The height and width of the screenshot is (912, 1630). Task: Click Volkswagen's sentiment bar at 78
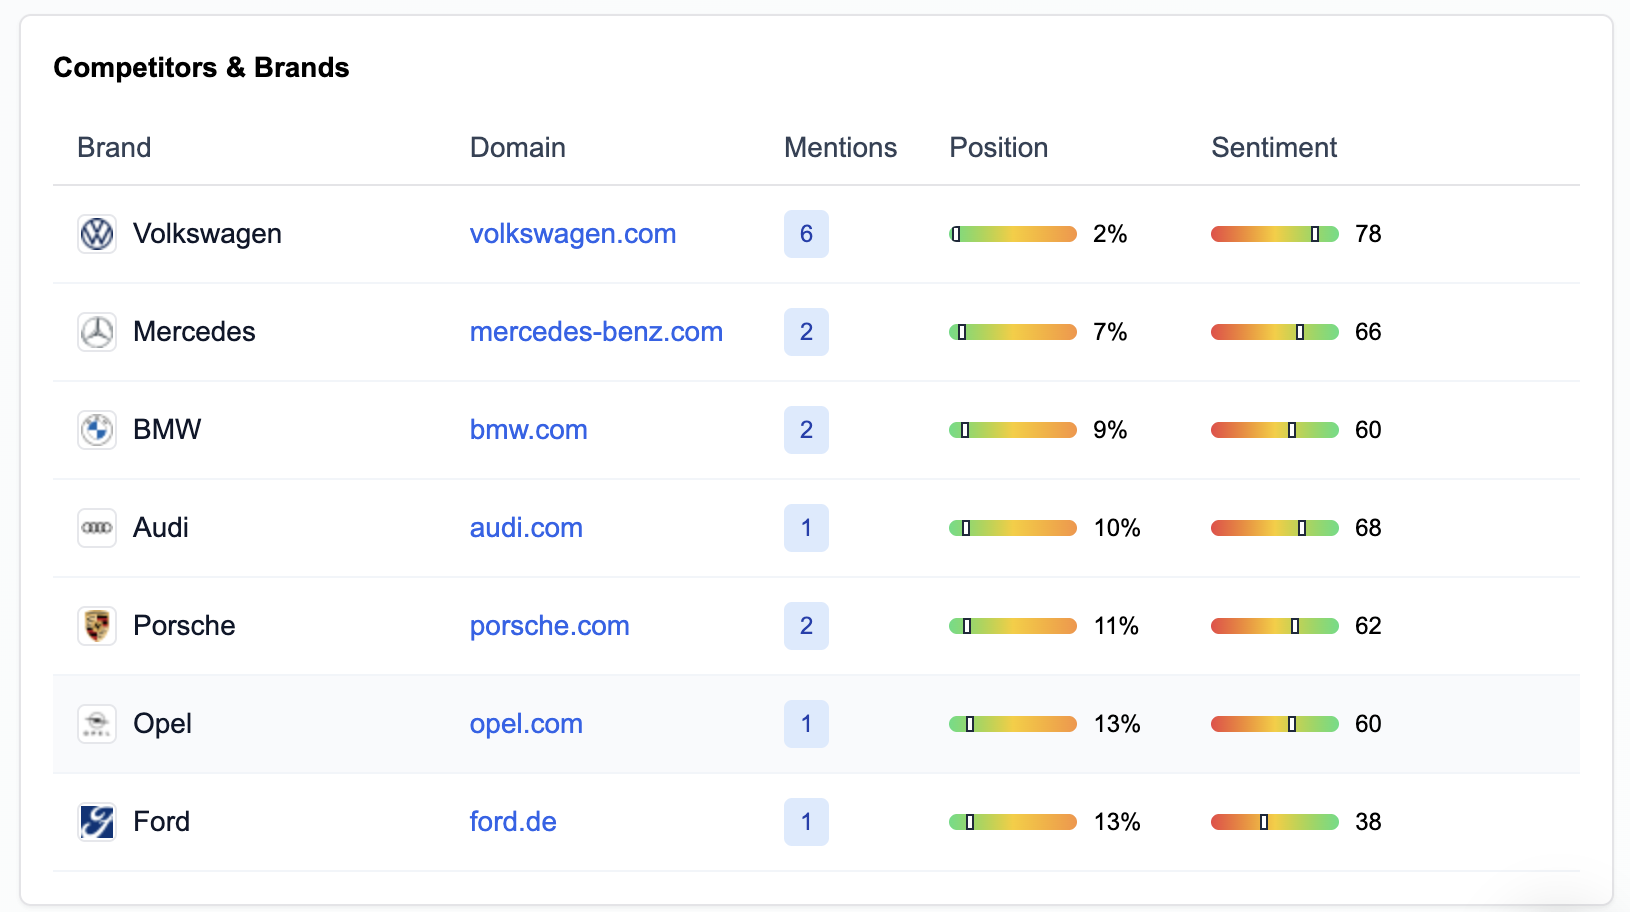1274,234
